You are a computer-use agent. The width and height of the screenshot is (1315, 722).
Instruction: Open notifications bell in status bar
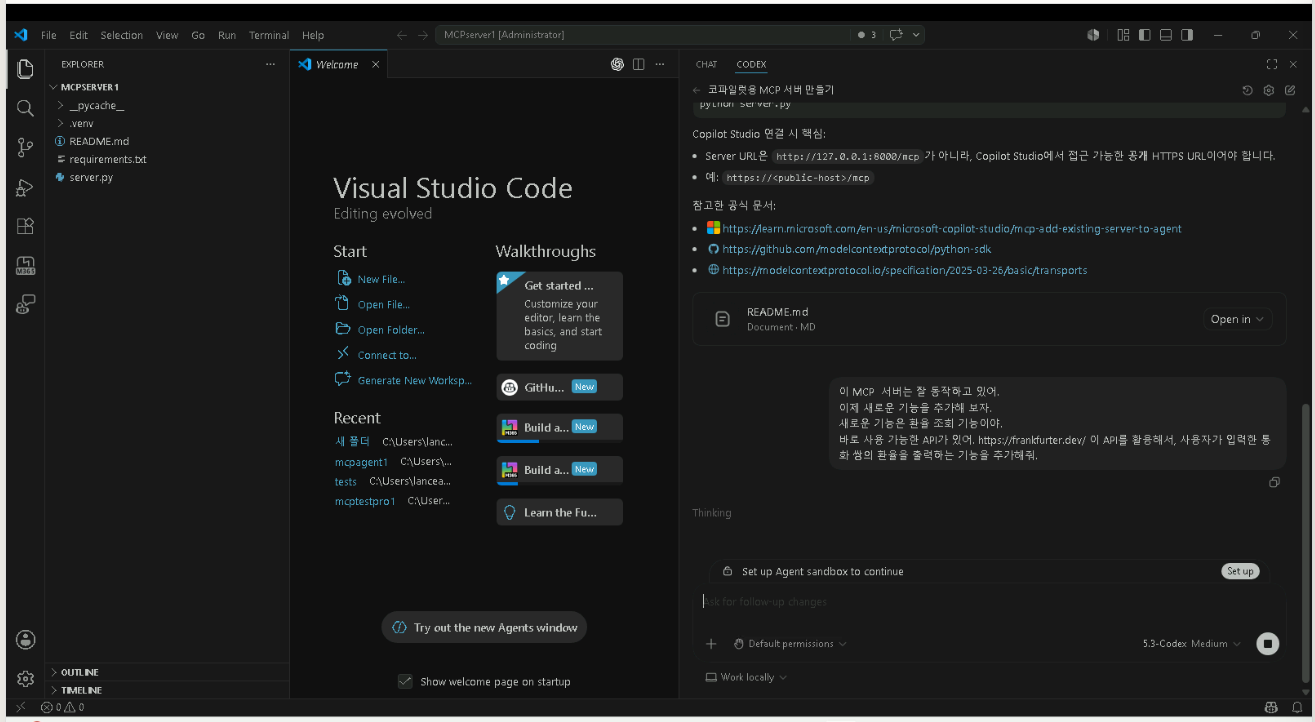1297,707
